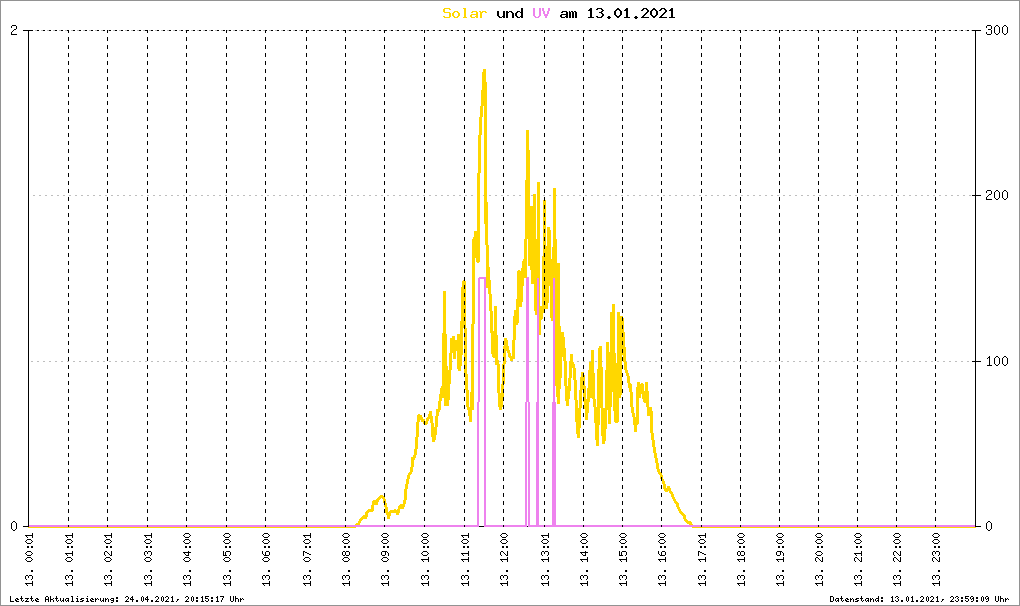
Task: Click the '13. 08:00' time axis label
Action: coord(345,560)
